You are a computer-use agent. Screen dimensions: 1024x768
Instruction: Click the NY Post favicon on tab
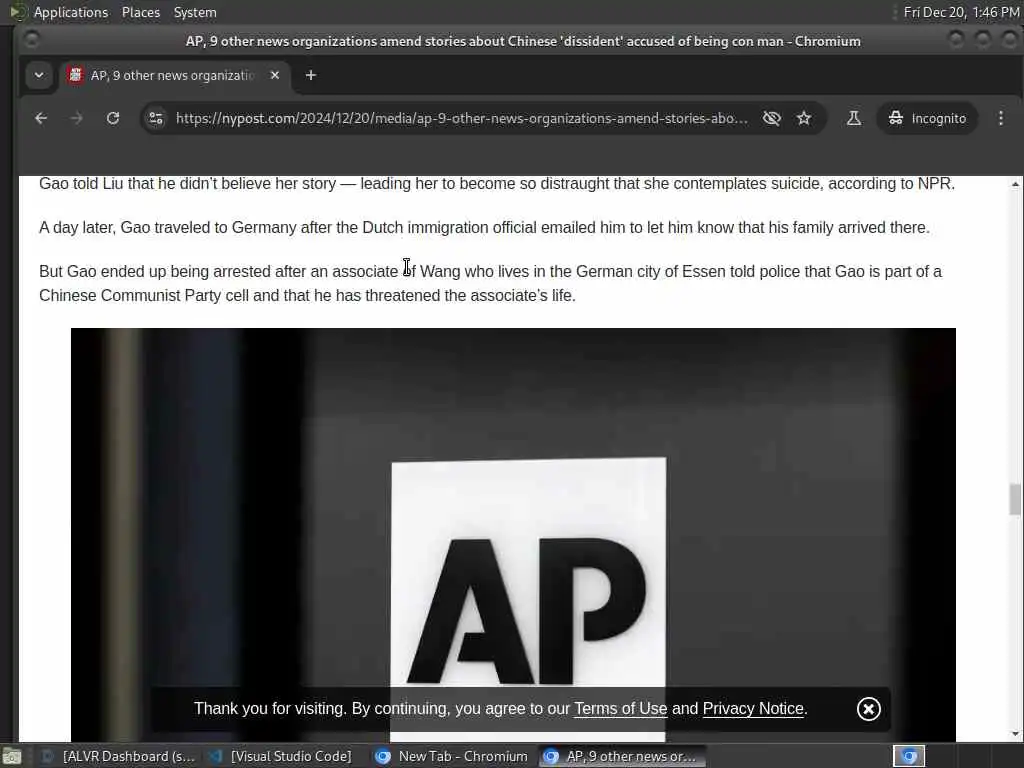coord(76,75)
